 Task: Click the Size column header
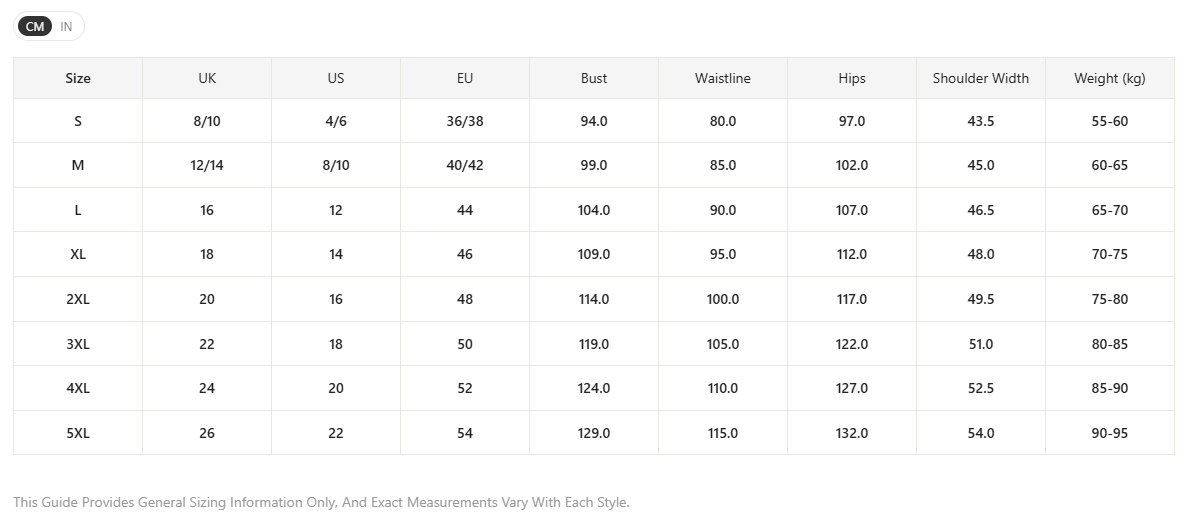78,78
